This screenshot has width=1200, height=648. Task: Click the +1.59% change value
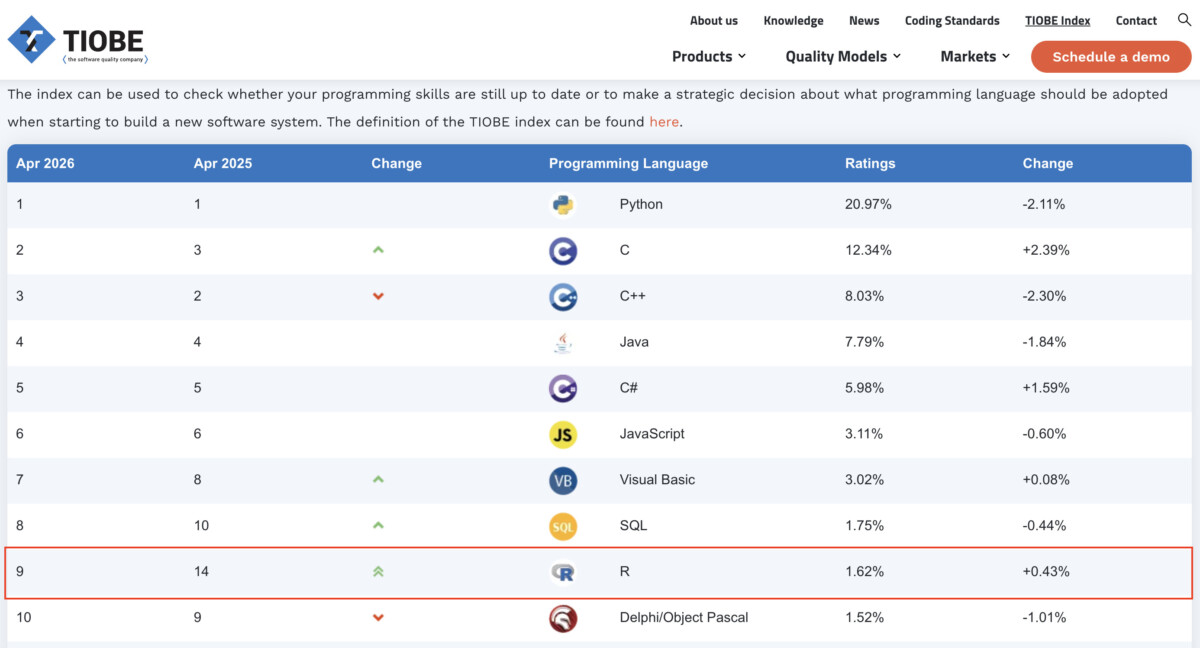point(1046,388)
